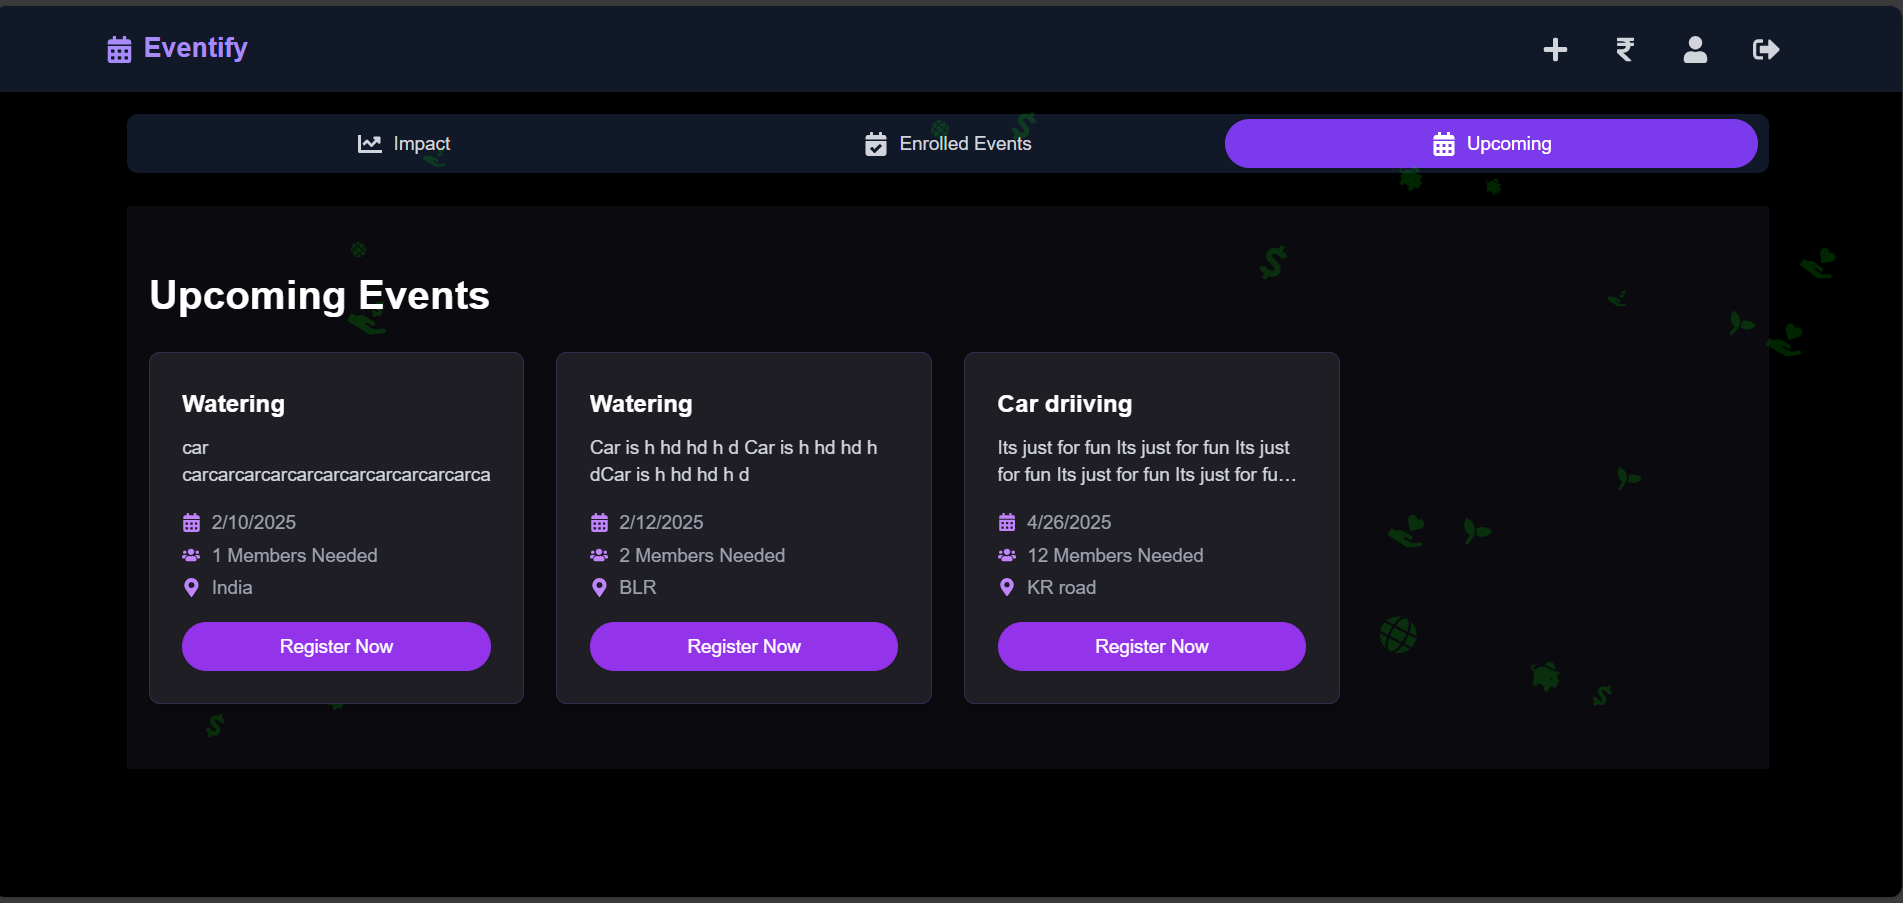The image size is (1903, 903).
Task: Open the user profile icon
Action: pos(1695,49)
